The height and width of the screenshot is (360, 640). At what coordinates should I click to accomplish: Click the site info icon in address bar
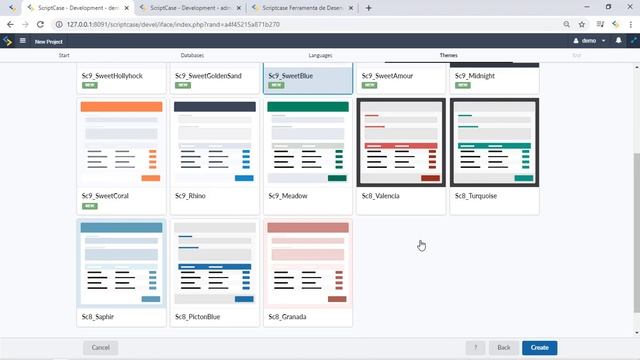pyautogui.click(x=59, y=24)
